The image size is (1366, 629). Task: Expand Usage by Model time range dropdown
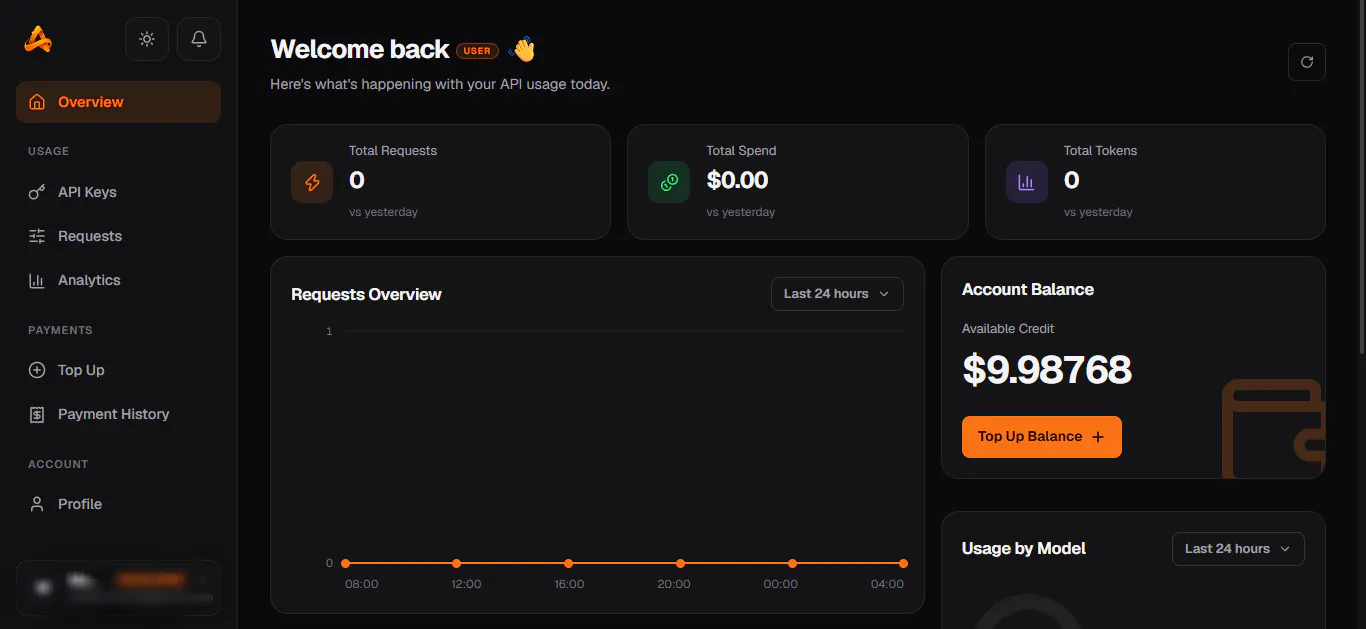coord(1238,549)
